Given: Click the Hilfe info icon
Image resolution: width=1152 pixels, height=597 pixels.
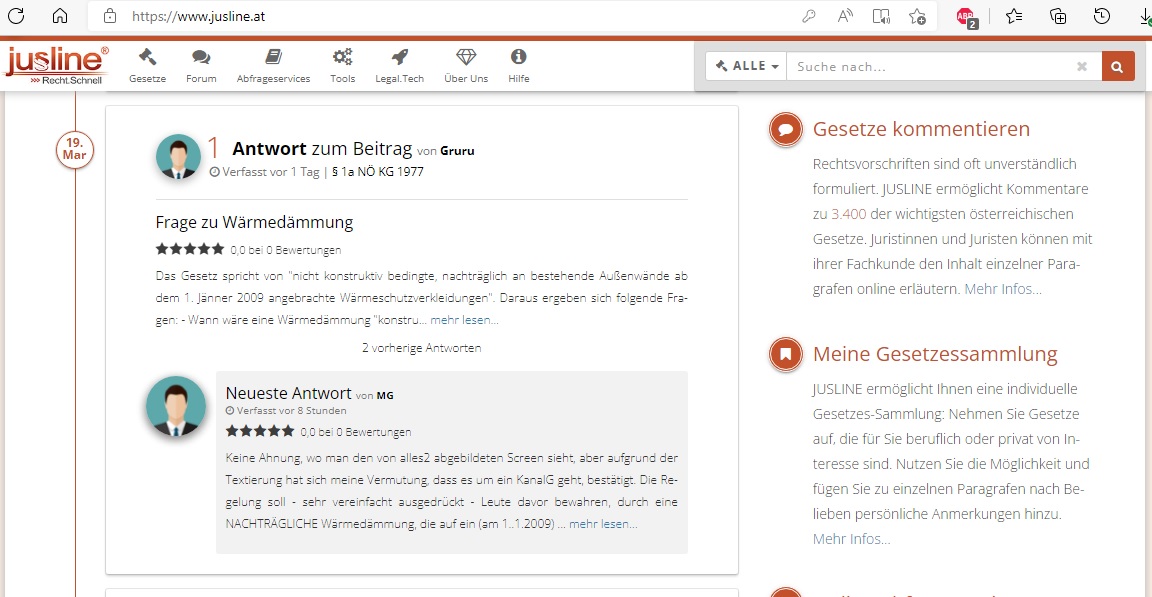Looking at the screenshot, I should coord(518,58).
